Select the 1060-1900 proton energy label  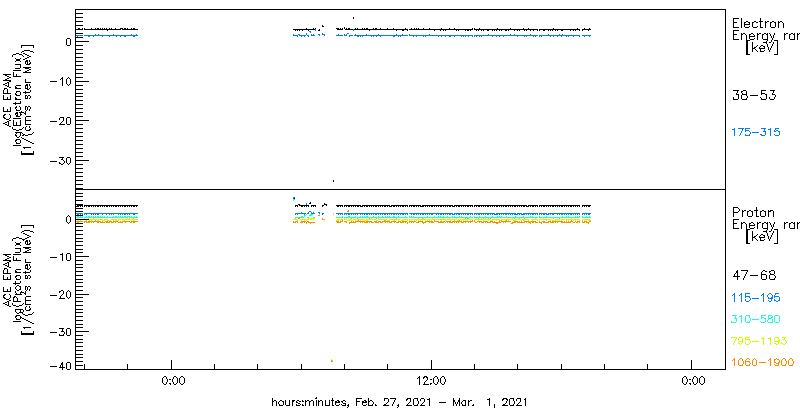[x=763, y=363]
